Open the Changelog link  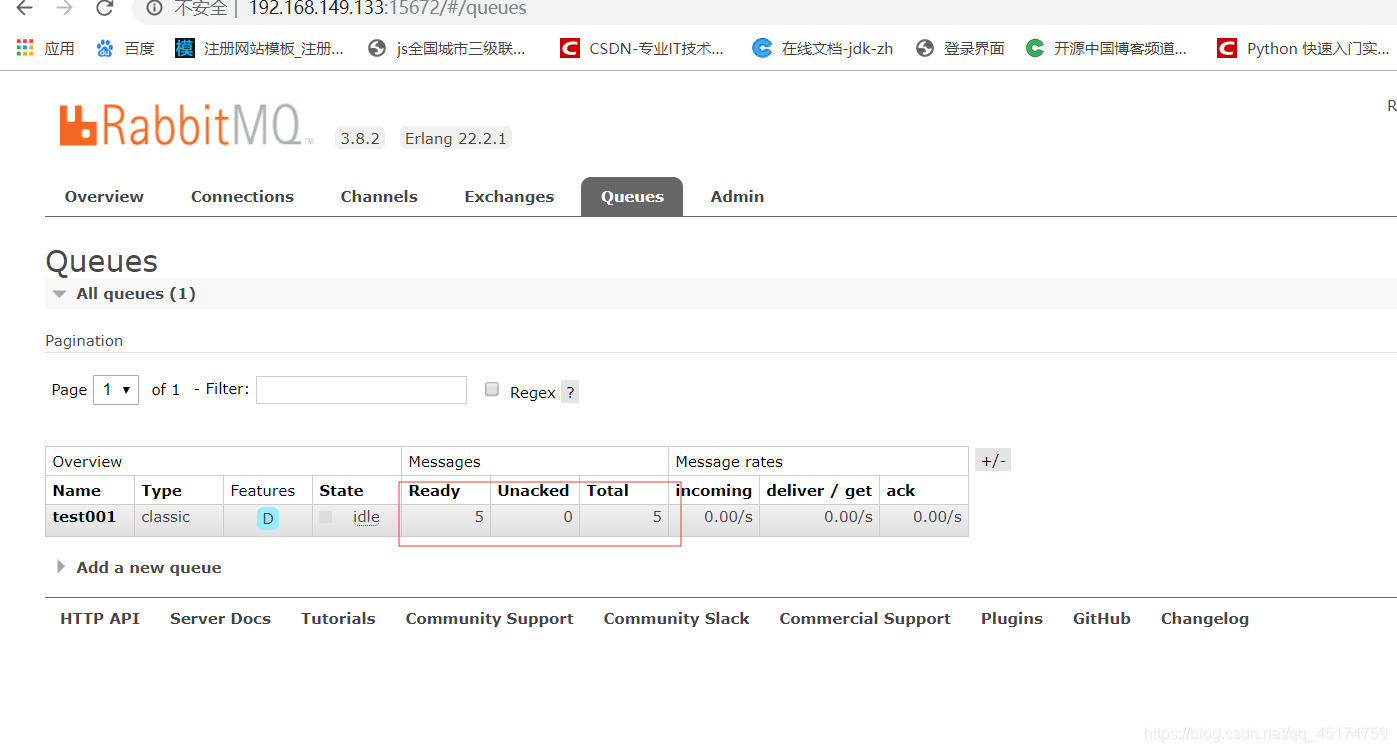[x=1204, y=618]
